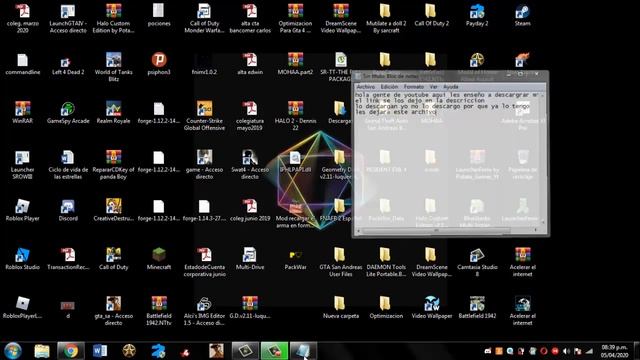Open the RobloxPlayerLauncher desktop icon
640x360 pixels.
22,308
